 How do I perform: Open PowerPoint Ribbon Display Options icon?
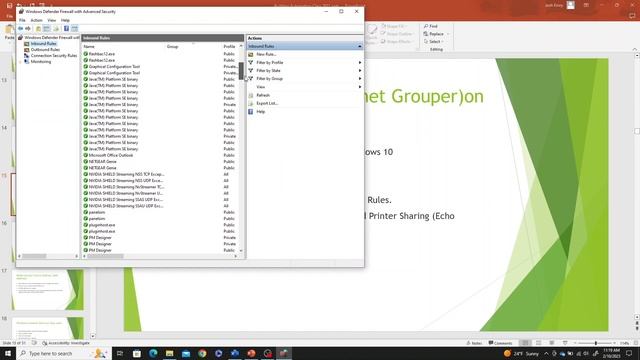tap(586, 5)
